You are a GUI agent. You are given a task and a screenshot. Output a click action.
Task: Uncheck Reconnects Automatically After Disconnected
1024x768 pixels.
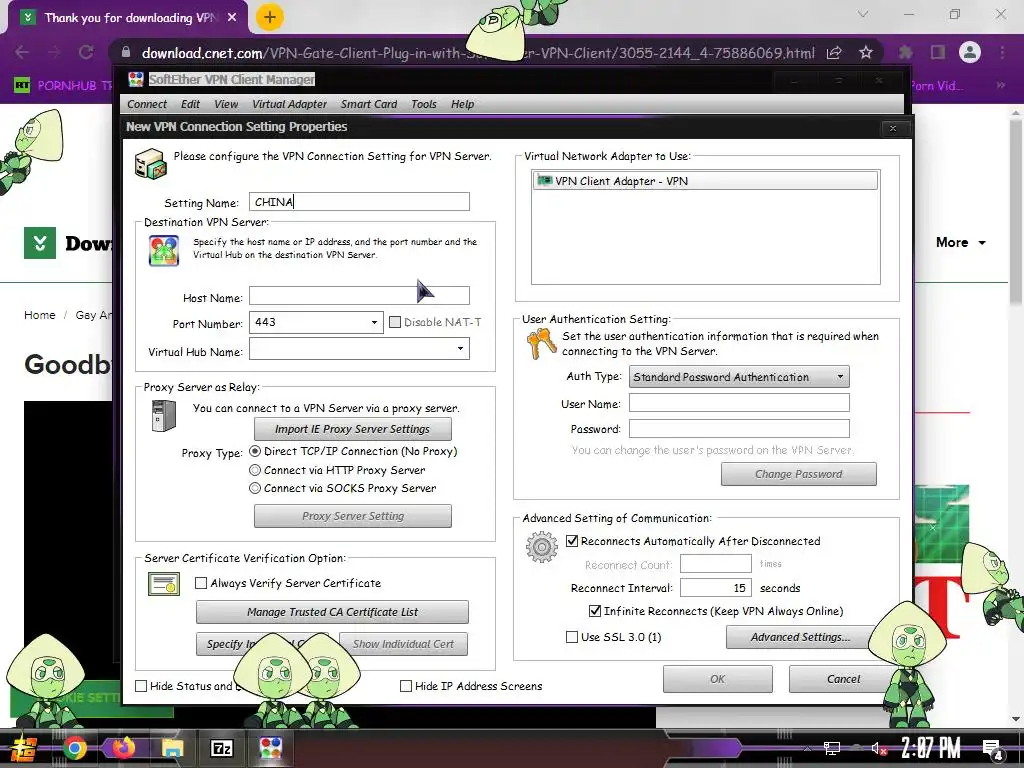(572, 541)
